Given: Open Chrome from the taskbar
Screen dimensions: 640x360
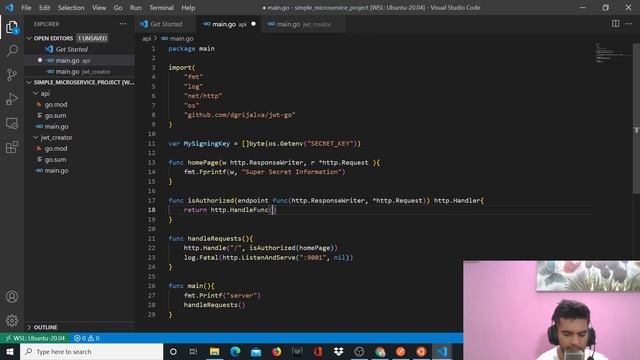Looking at the screenshot, I should click(380, 351).
